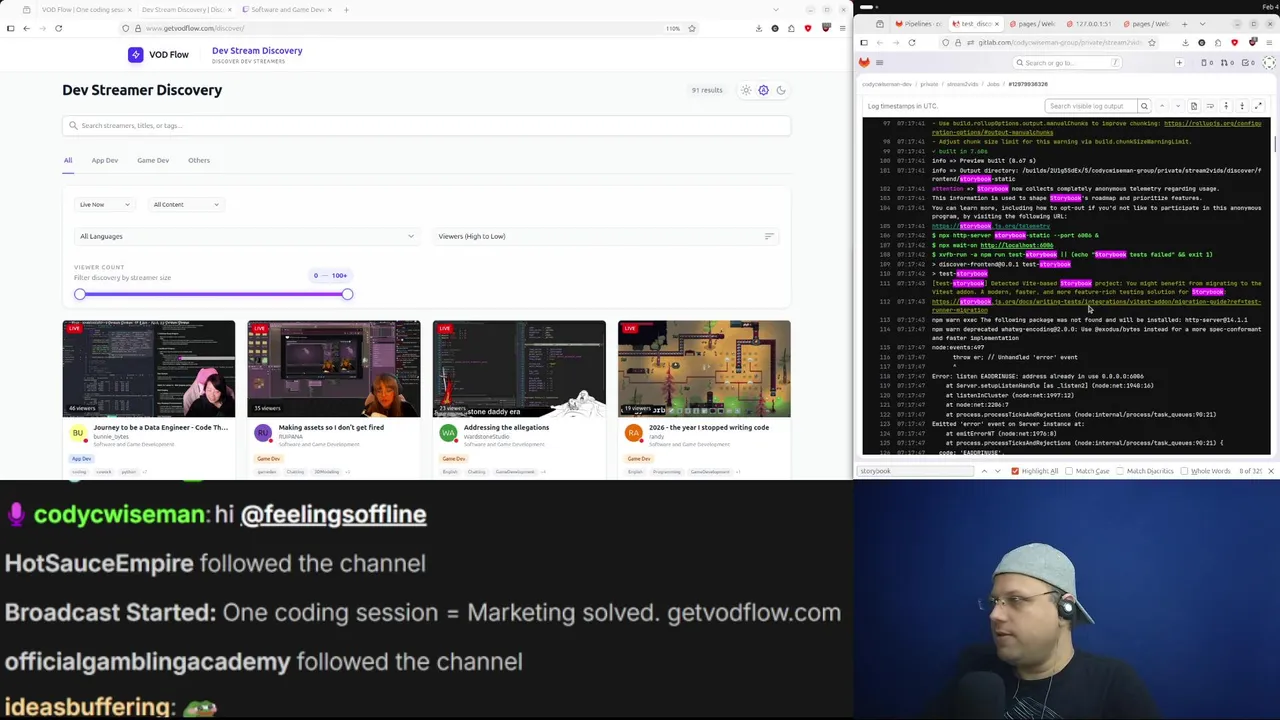The image size is (1280, 720).
Task: Open GitLab to-do list counter
Action: pyautogui.click(x=1248, y=63)
